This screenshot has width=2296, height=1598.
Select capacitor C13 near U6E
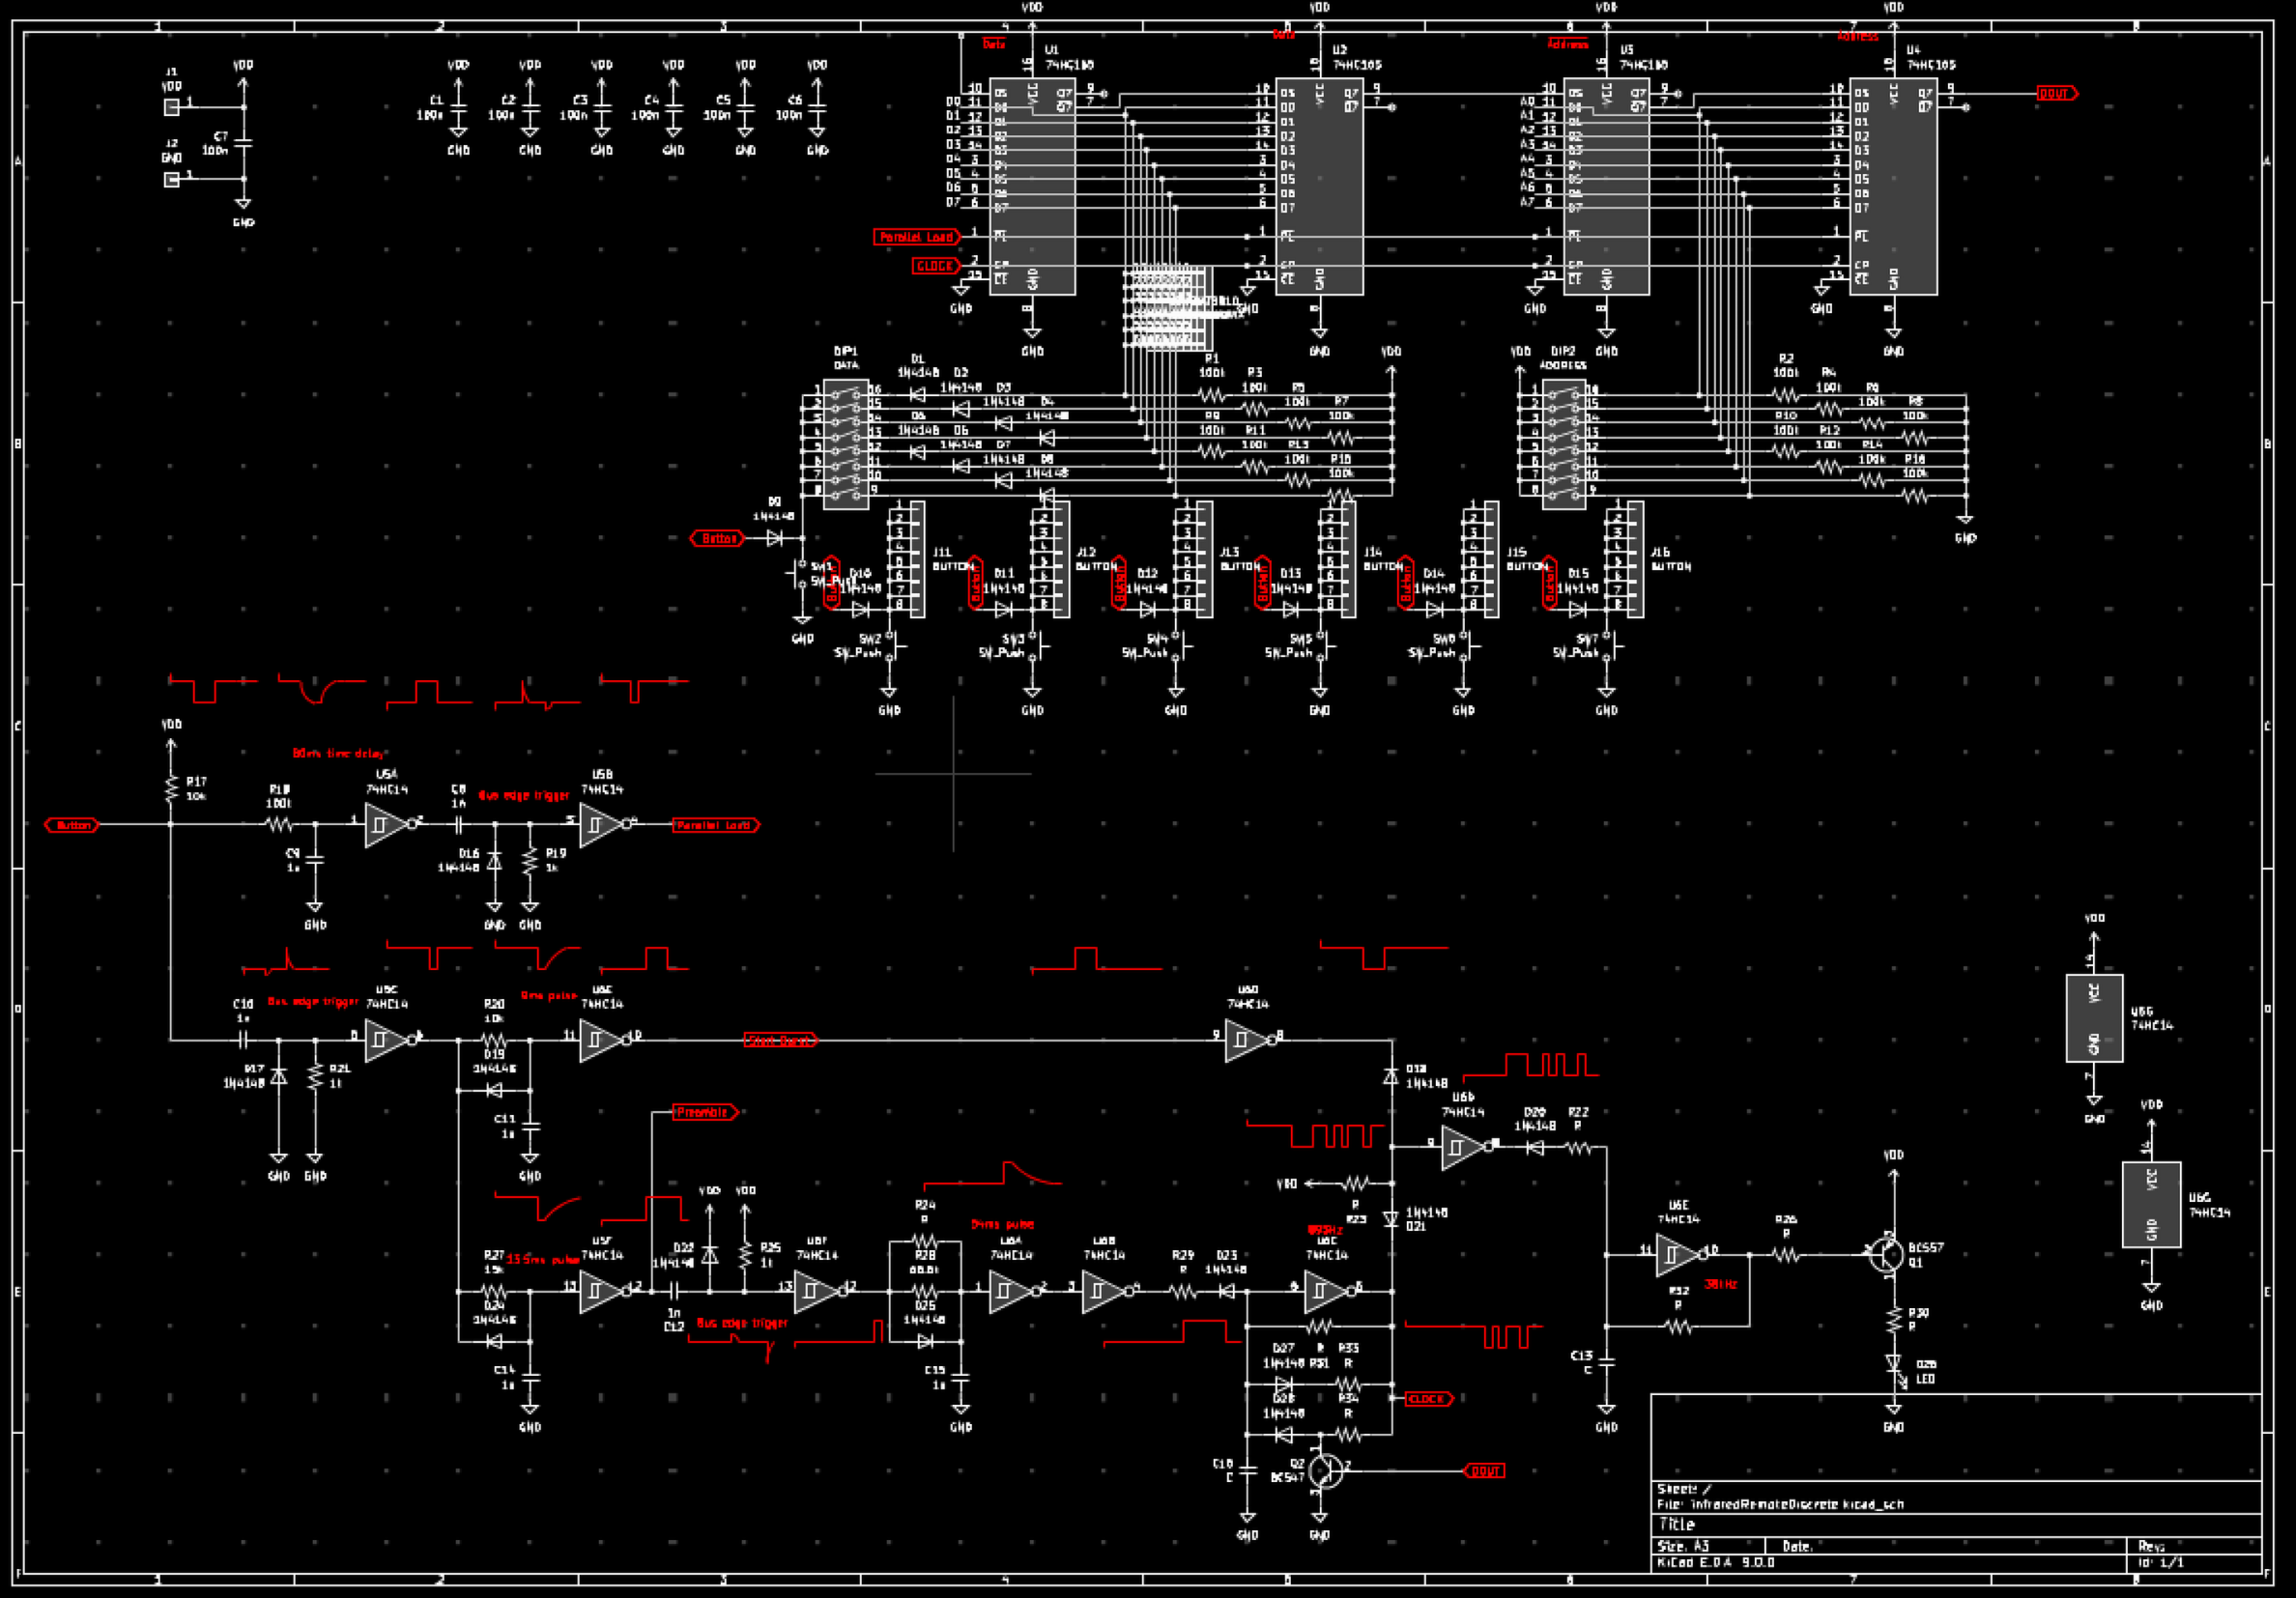(x=1606, y=1362)
